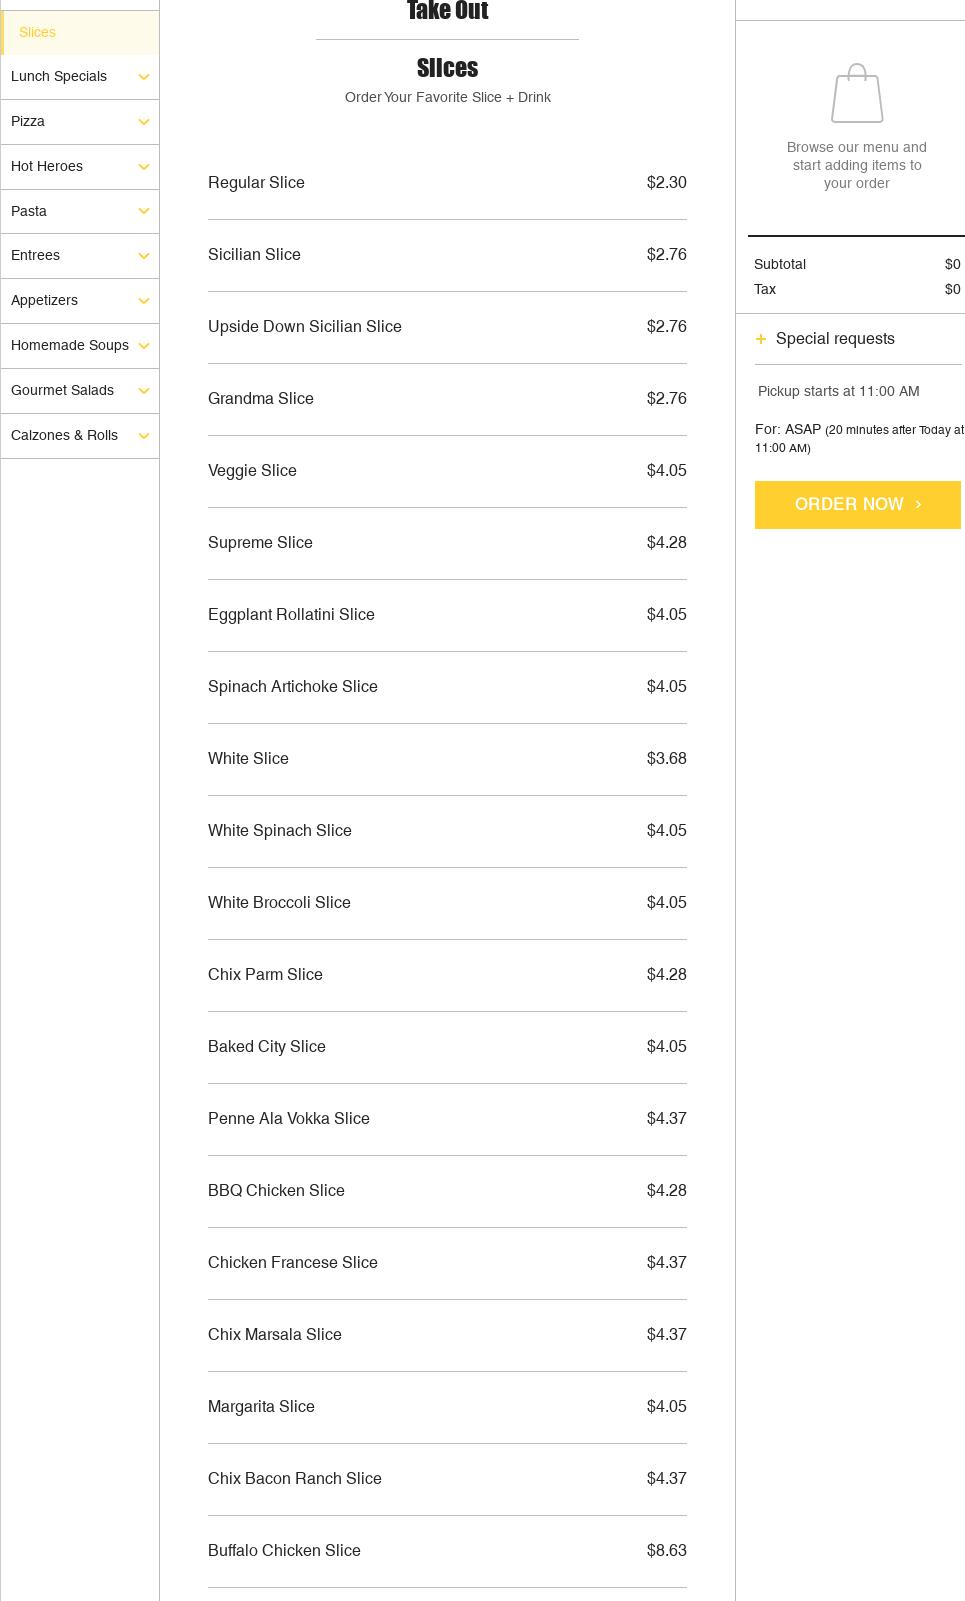Expand the Pizza category chevron
Viewport: 965px width, 1601px height.
143,122
